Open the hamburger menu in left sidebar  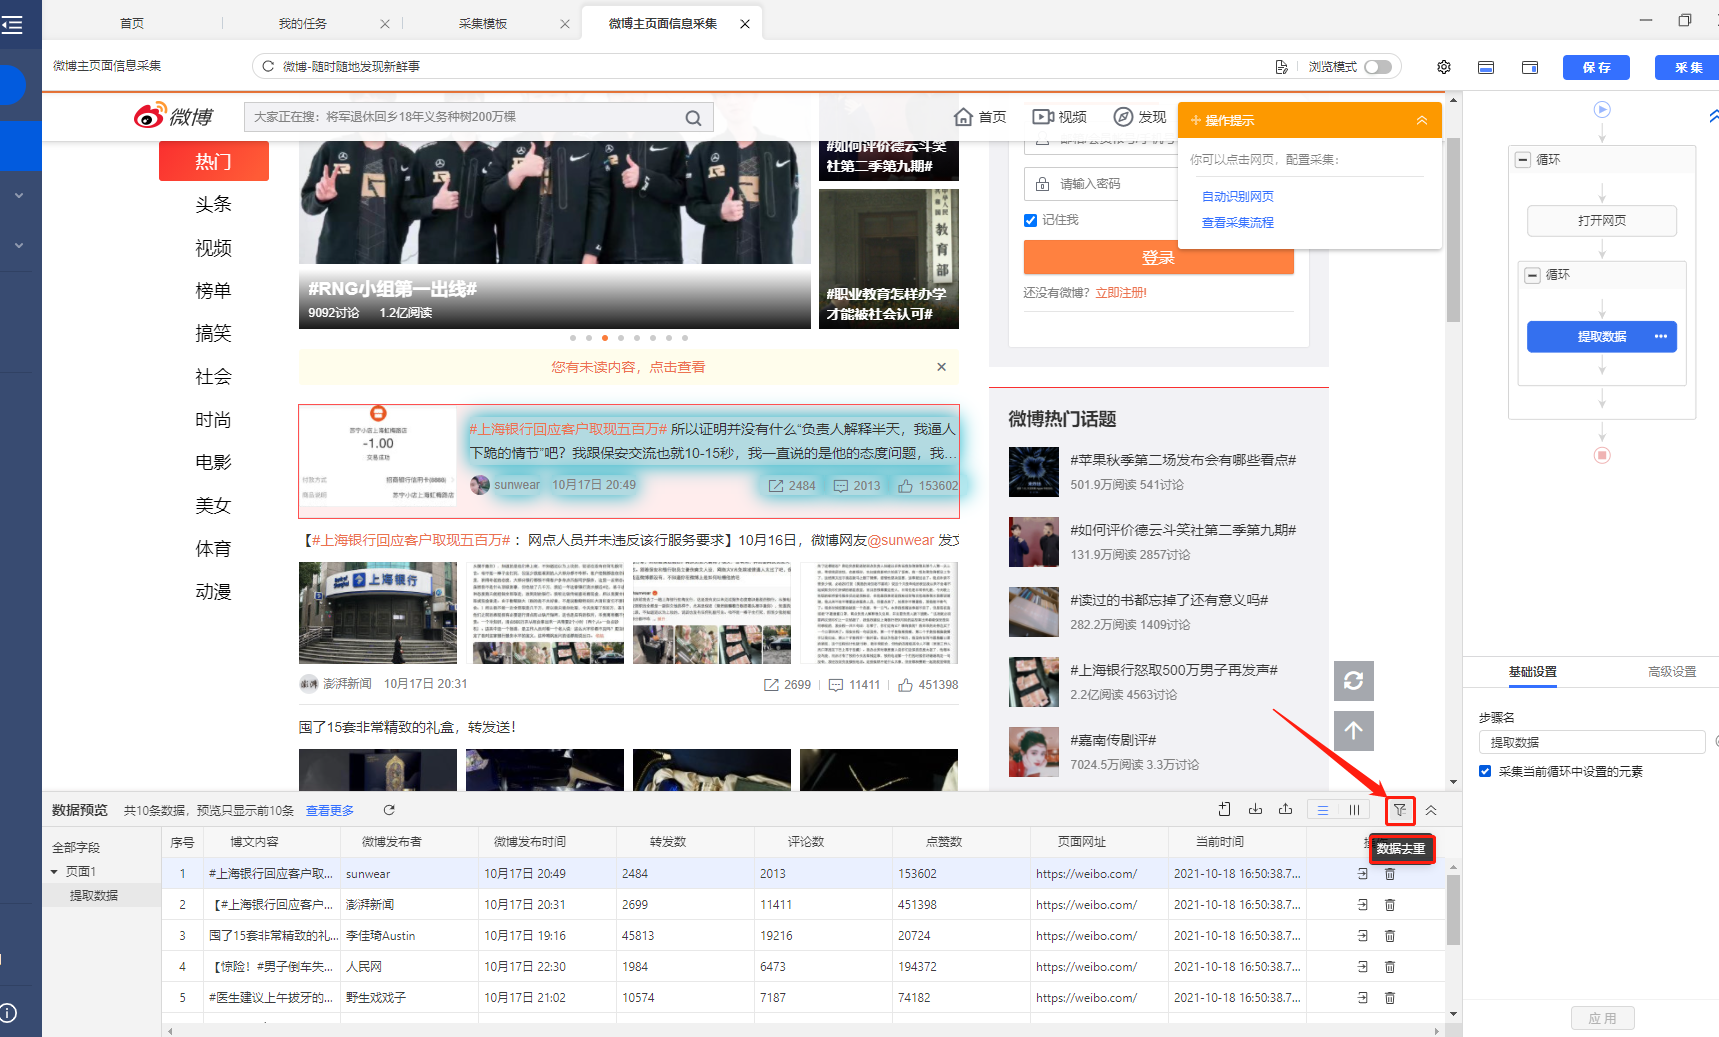point(12,25)
